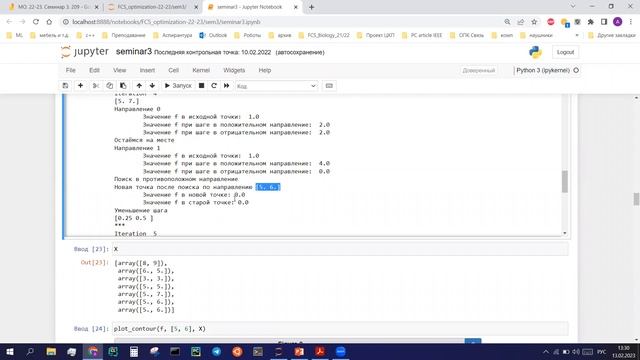Open the Edit menu
The width and height of the screenshot is (640, 360).
point(94,70)
